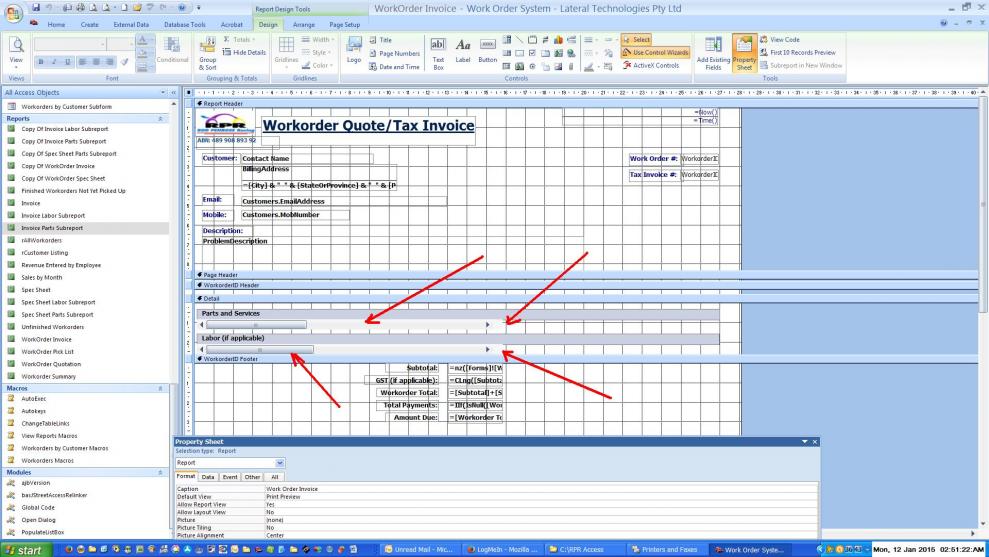Select the Sales by Month report
989x557 pixels.
point(42,278)
